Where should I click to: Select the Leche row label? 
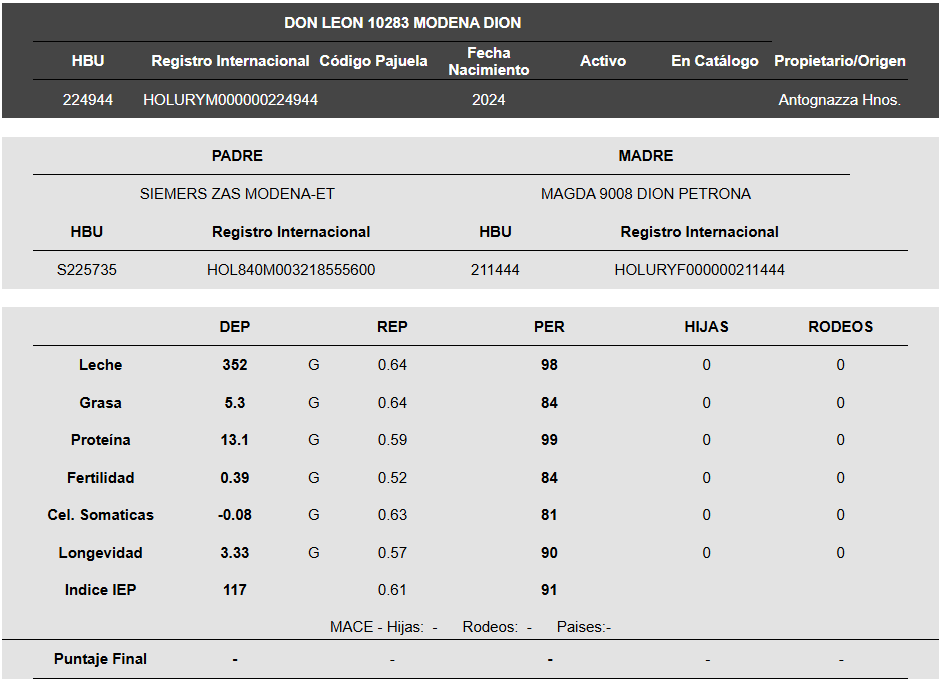point(100,365)
